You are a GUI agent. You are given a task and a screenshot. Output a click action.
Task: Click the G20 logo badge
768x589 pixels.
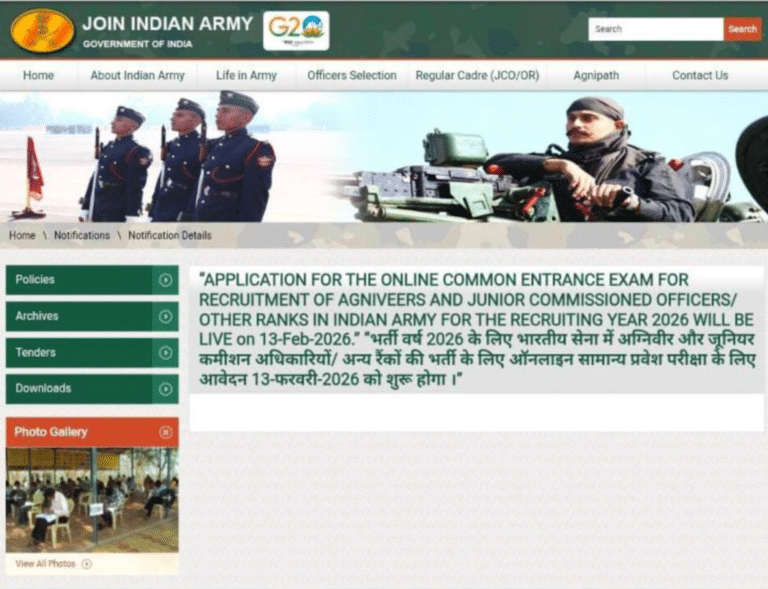point(296,31)
